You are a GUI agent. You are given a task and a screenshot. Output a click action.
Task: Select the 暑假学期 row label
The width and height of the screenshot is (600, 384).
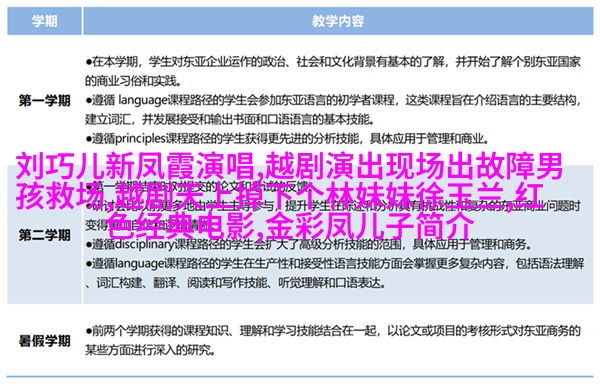tap(44, 340)
